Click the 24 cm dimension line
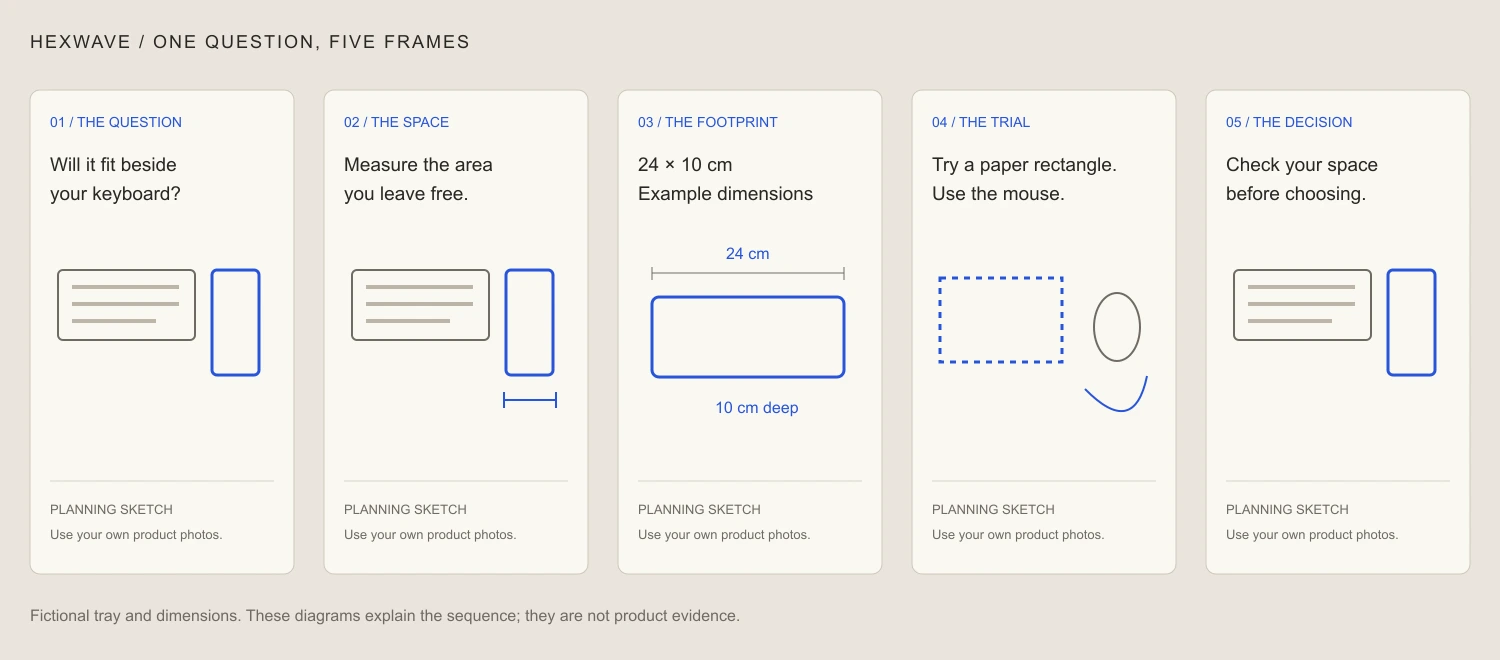The width and height of the screenshot is (1500, 660). [748, 273]
